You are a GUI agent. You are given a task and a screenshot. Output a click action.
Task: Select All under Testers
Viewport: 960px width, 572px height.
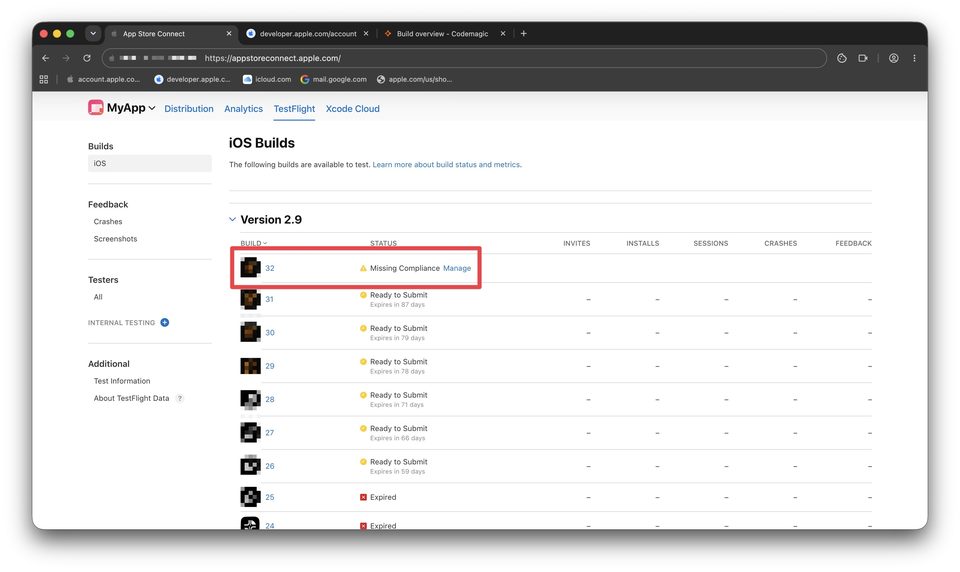tap(98, 297)
